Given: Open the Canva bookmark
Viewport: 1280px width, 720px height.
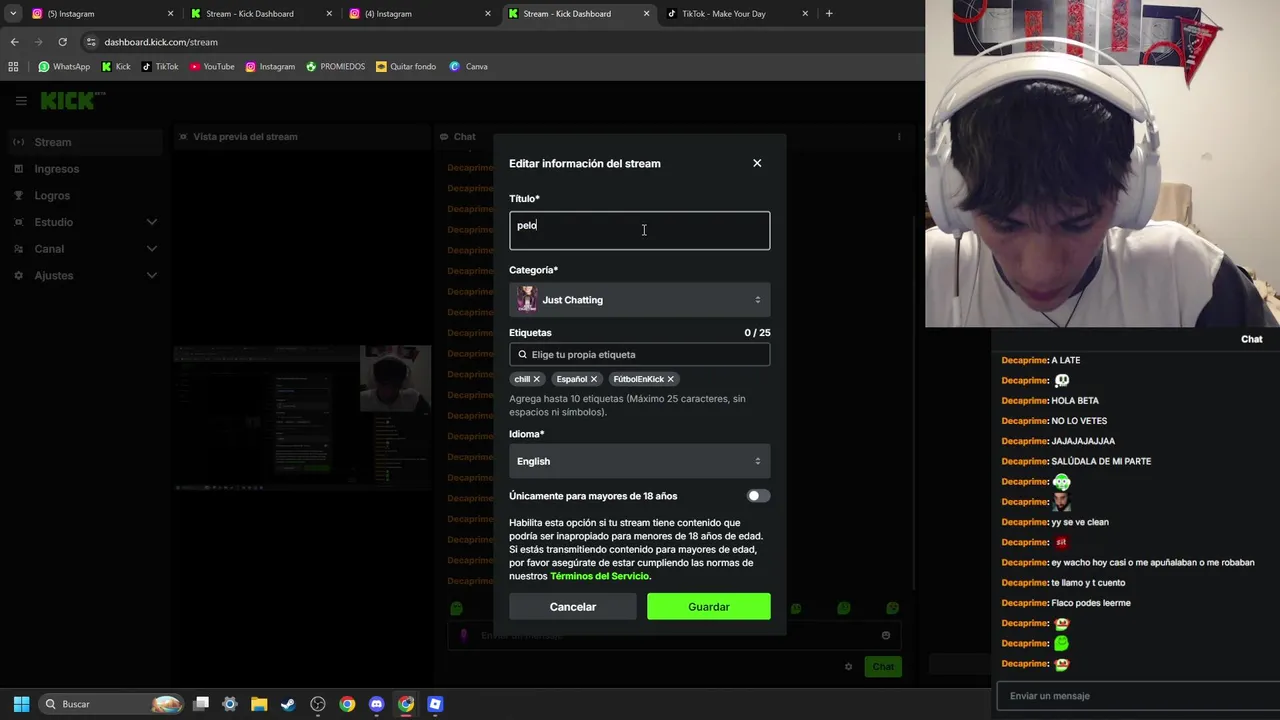Looking at the screenshot, I should [469, 67].
